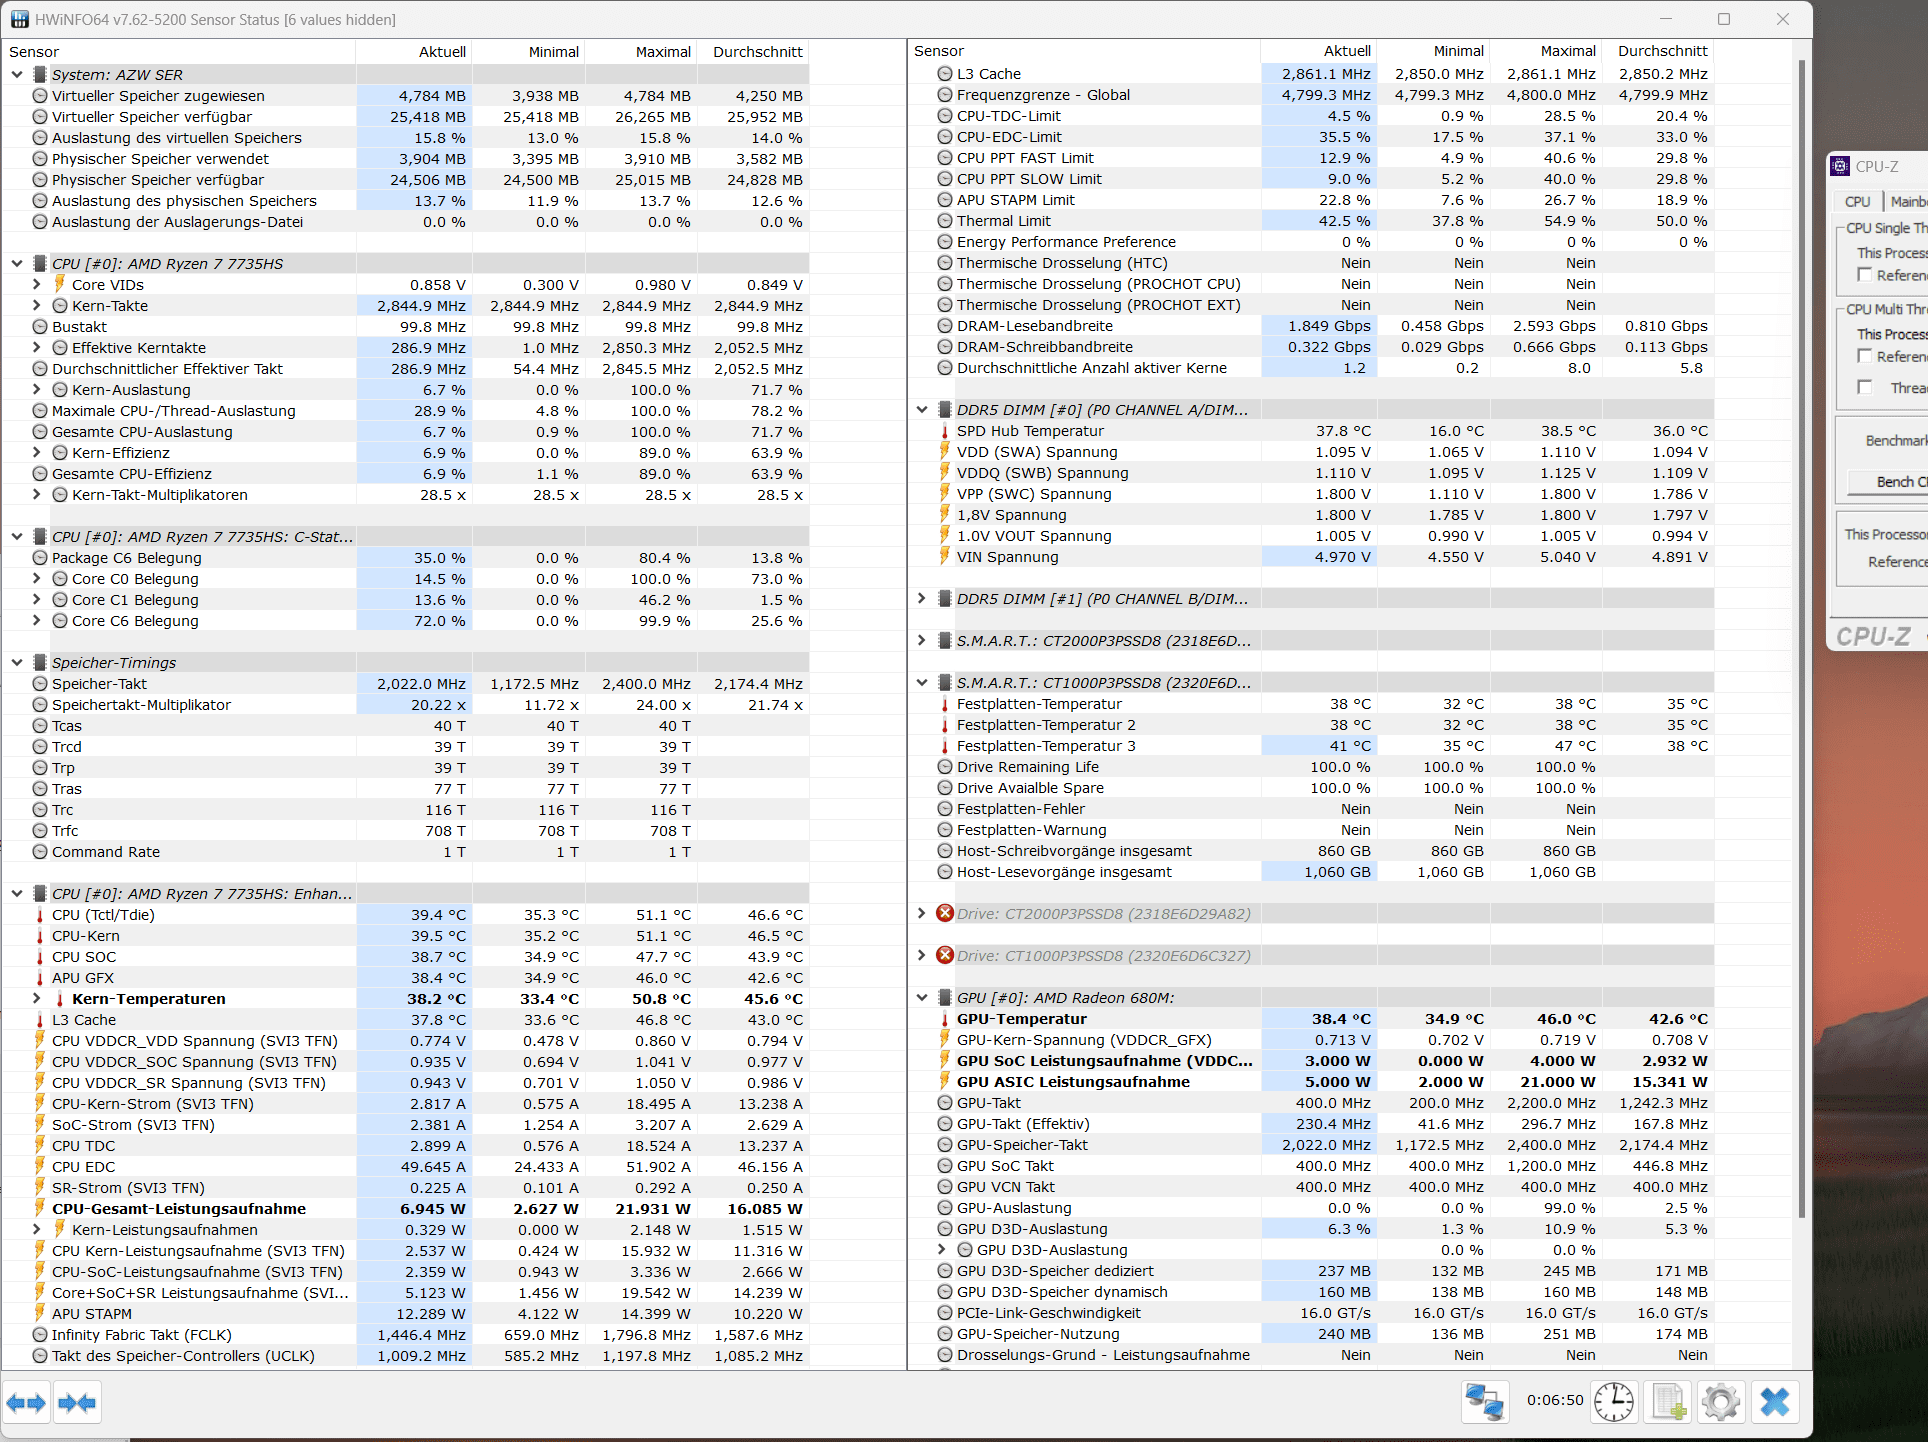Click the elapsed time 0:06:50 display
The image size is (1928, 1442).
pyautogui.click(x=1555, y=1400)
